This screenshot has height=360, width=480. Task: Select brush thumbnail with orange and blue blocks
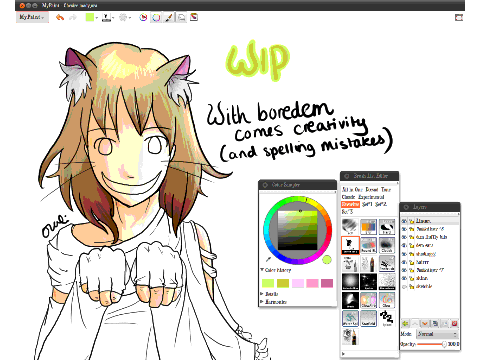pyautogui.click(x=368, y=227)
